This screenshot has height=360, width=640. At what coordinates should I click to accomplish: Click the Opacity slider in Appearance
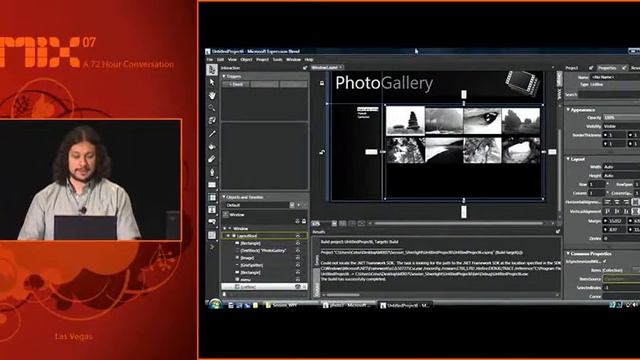[x=621, y=118]
